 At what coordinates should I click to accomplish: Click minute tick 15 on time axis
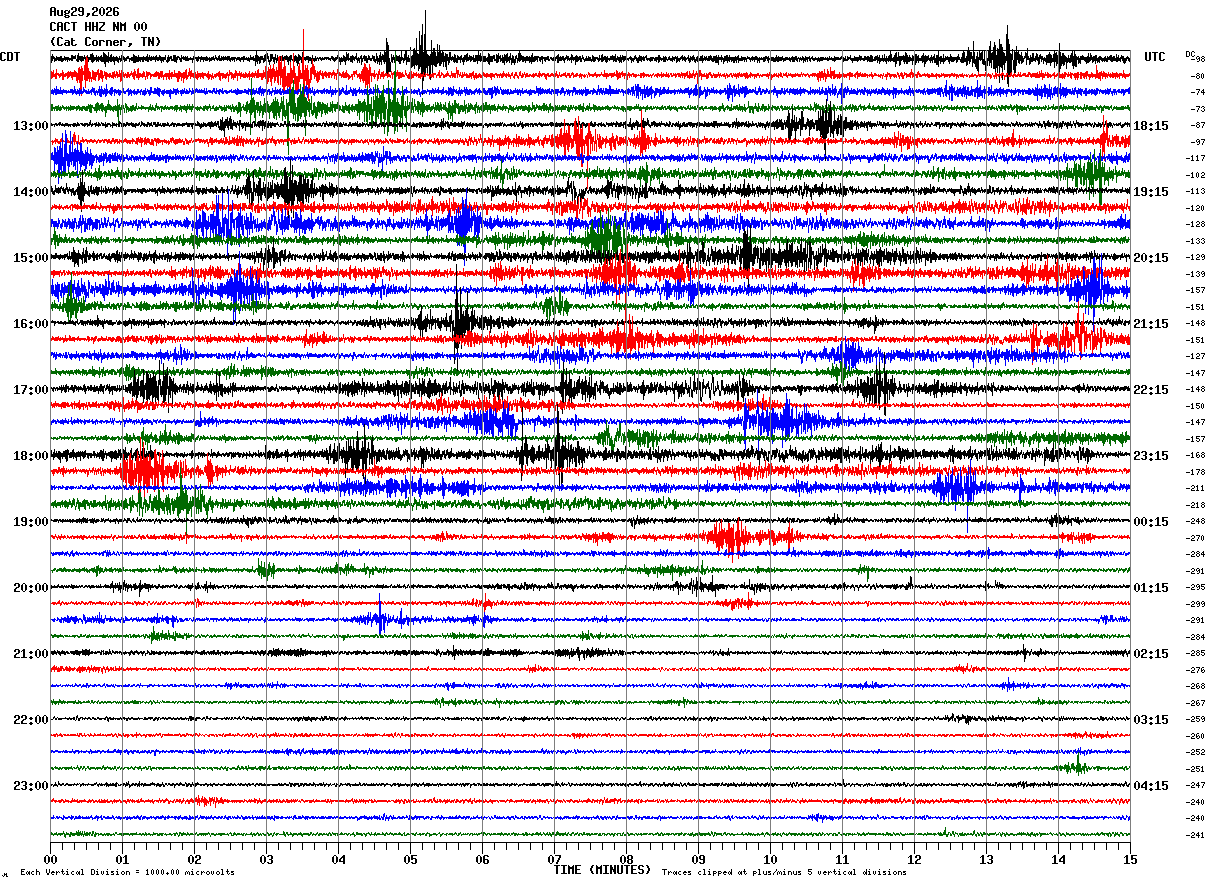point(1130,859)
